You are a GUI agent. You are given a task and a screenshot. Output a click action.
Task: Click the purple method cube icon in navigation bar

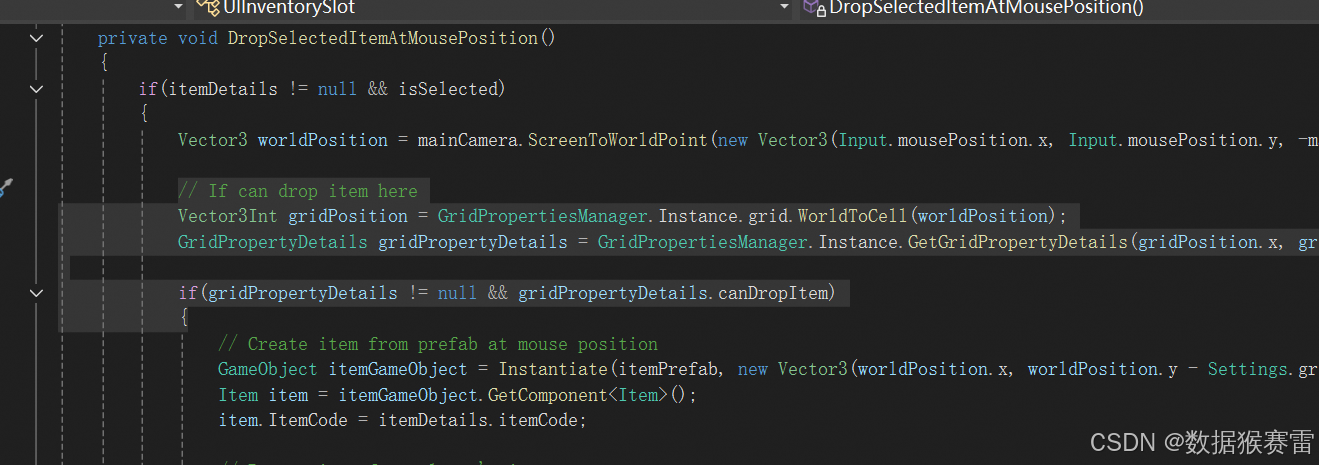coord(811,7)
